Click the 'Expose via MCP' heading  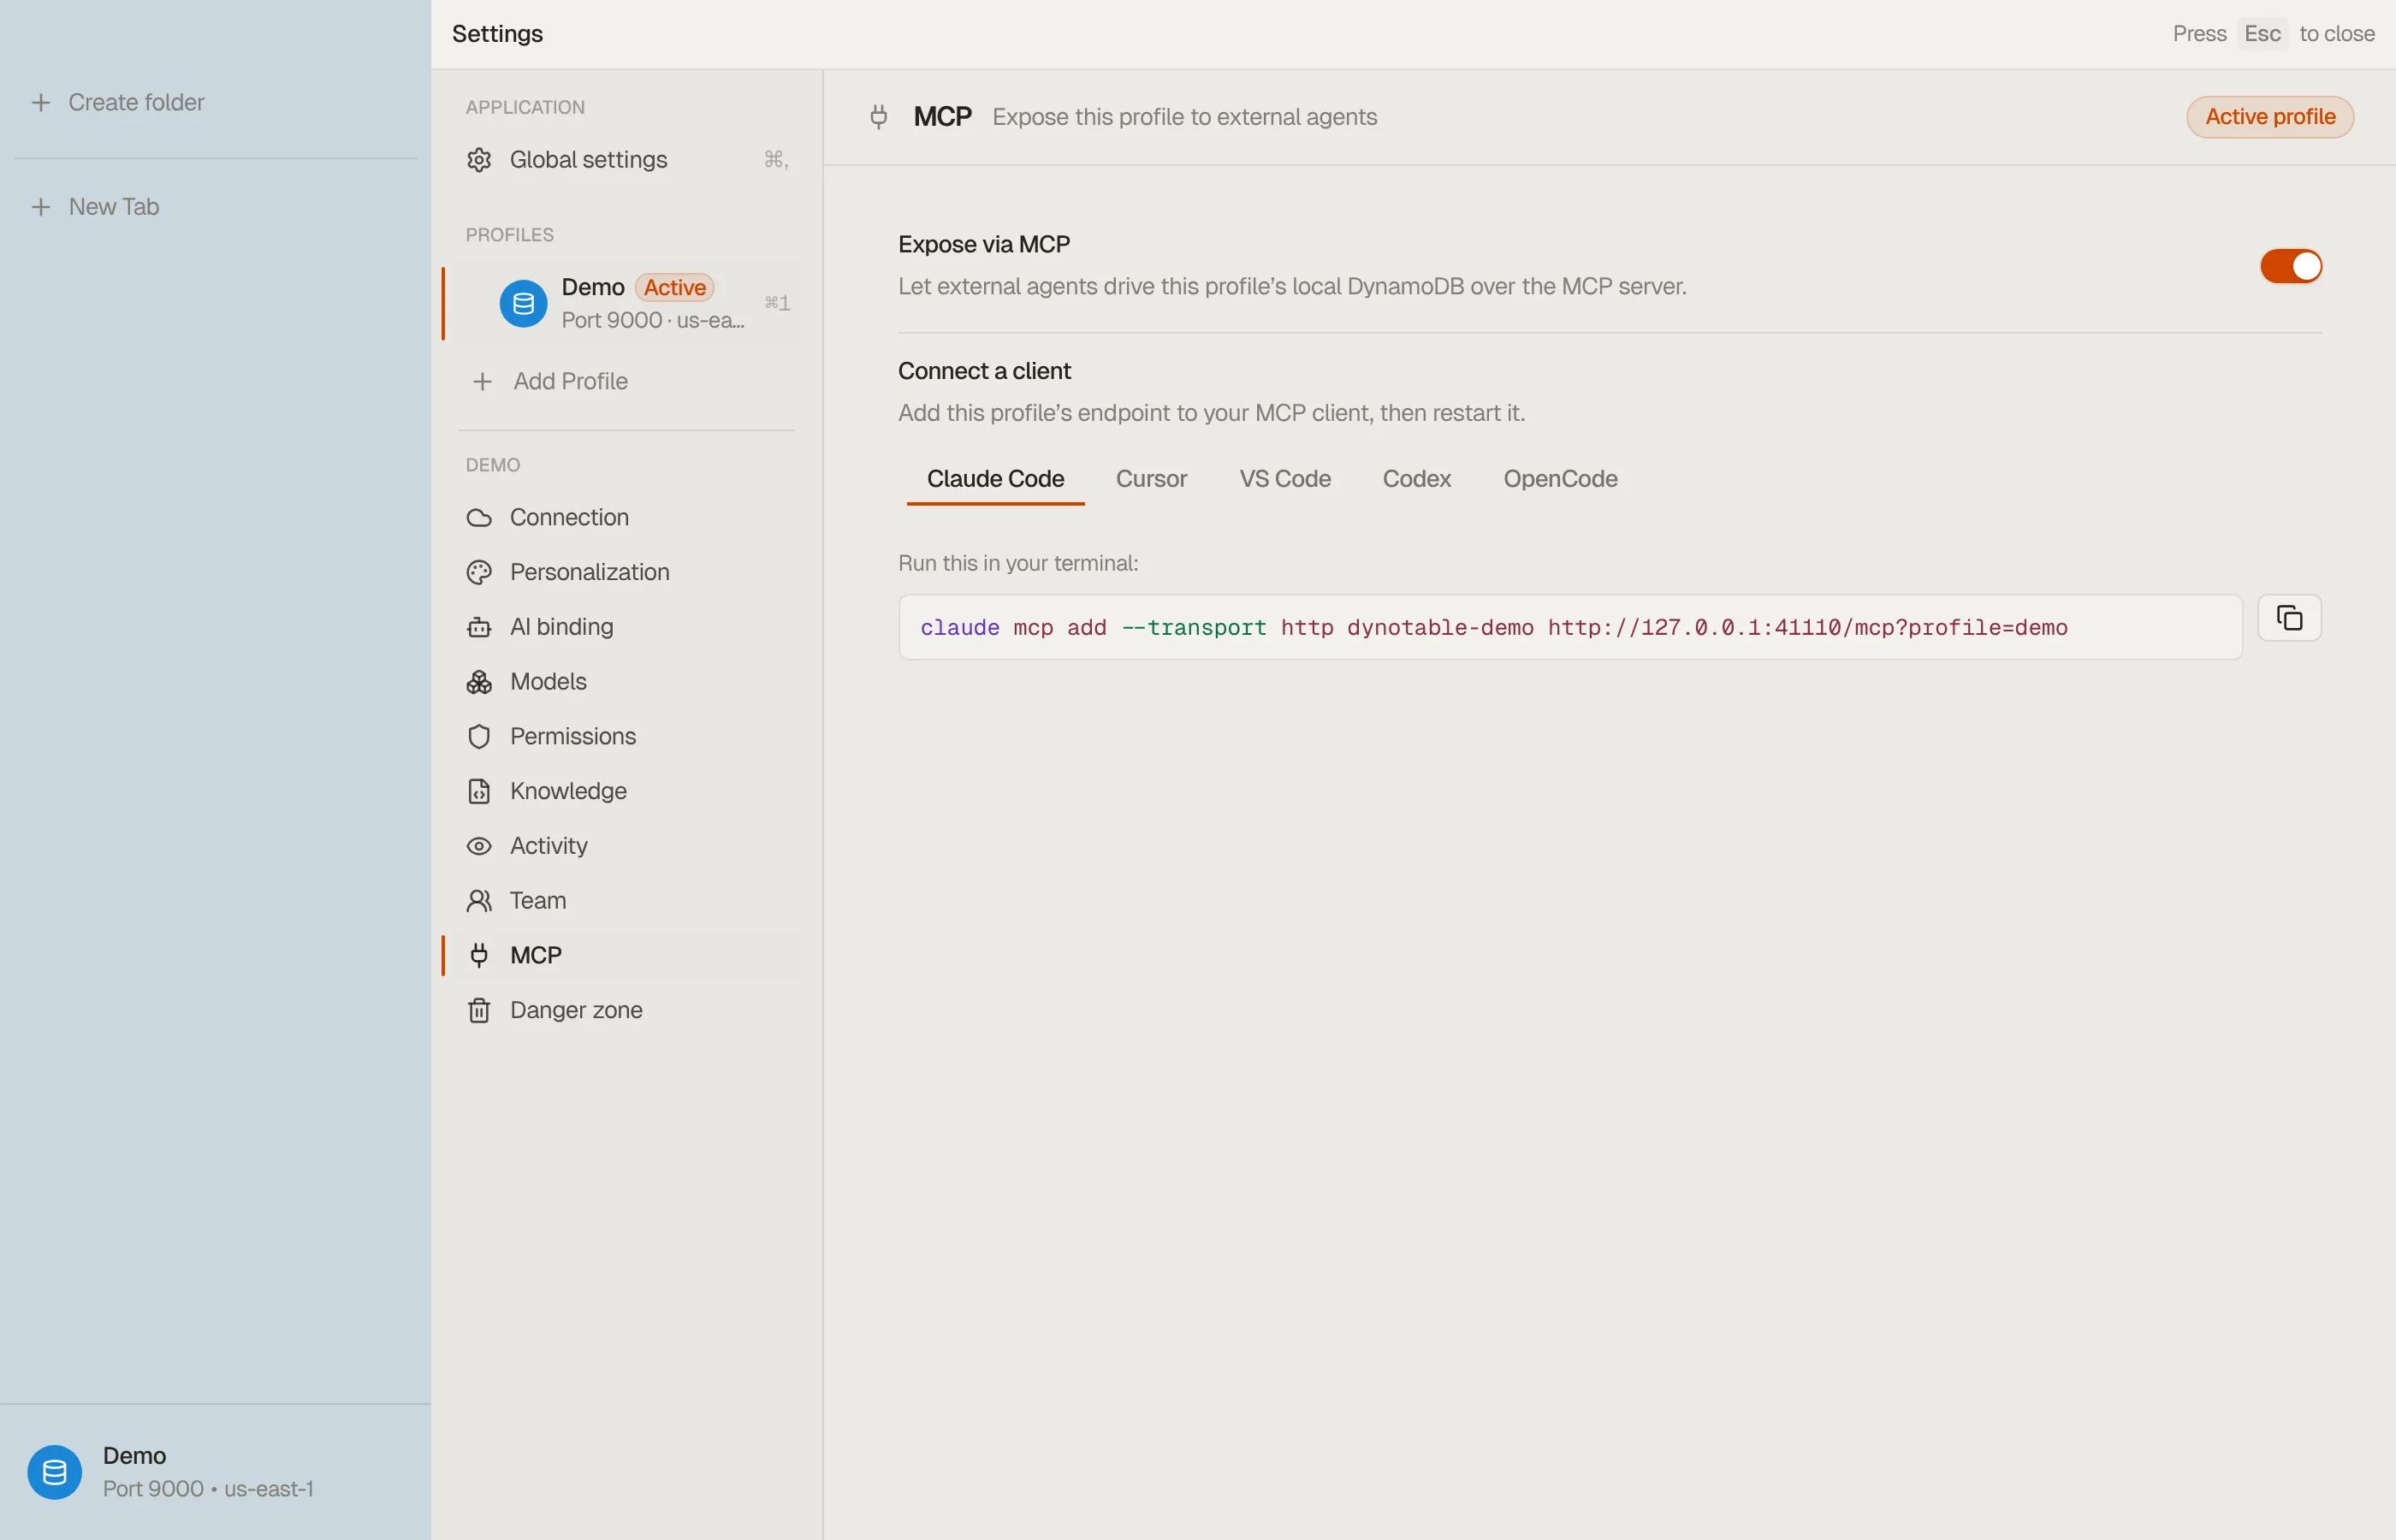[984, 244]
